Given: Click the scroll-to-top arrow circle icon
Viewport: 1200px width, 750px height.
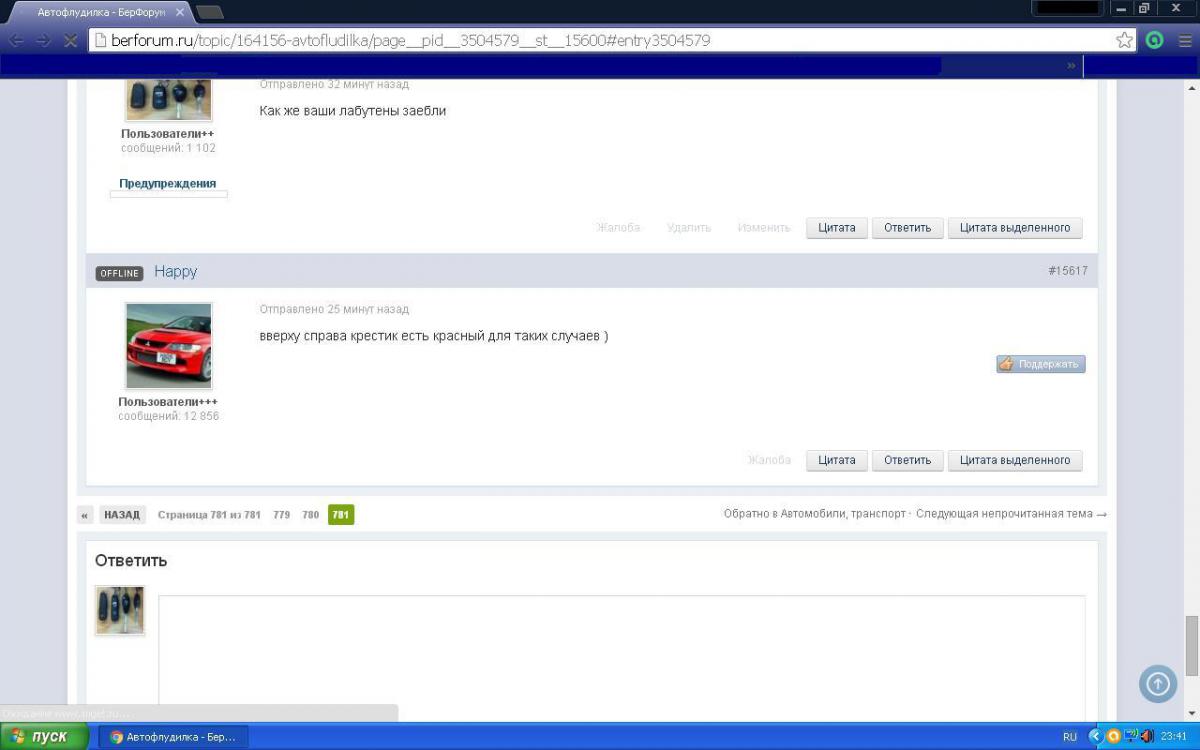Looking at the screenshot, I should [x=1158, y=684].
